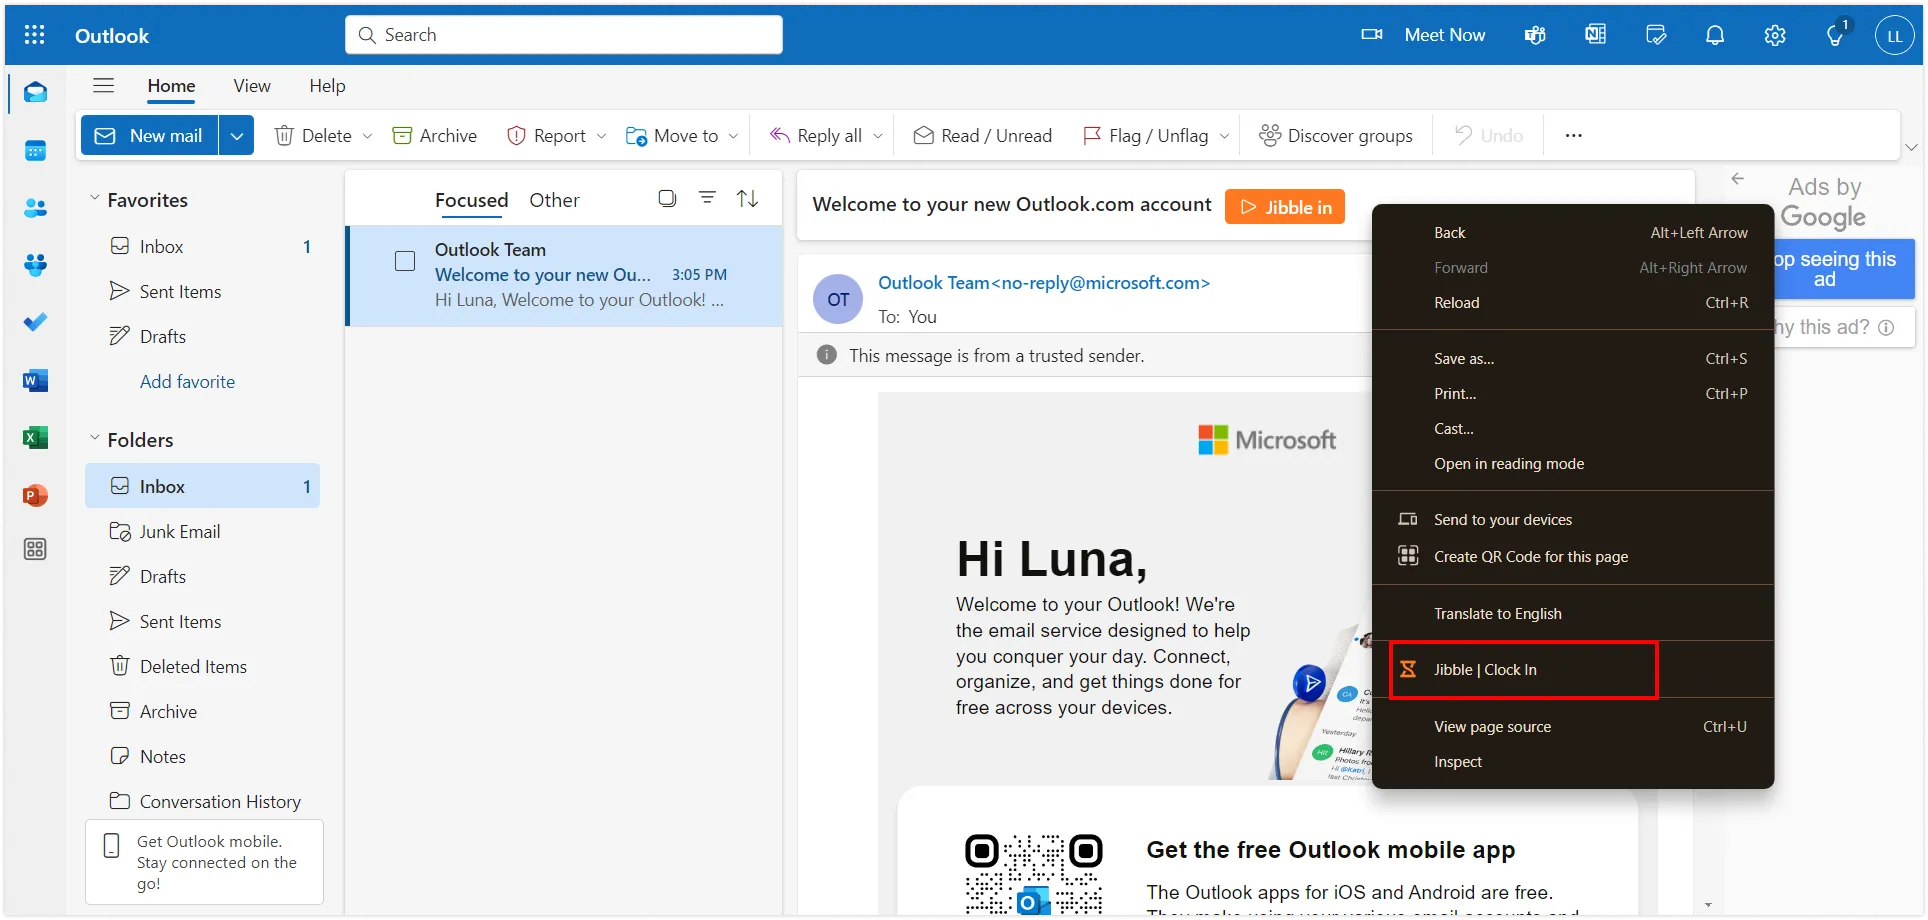
Task: Open Excel app in left sidebar
Action: [35, 438]
